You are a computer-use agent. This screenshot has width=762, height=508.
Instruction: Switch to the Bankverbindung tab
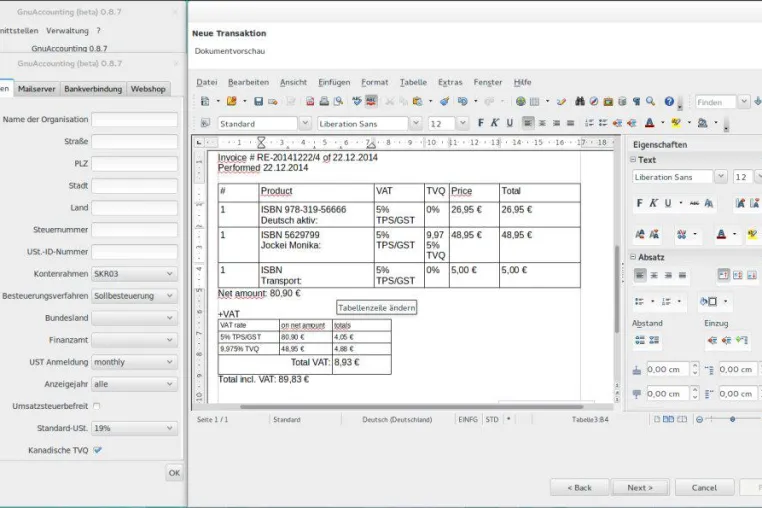(x=93, y=89)
